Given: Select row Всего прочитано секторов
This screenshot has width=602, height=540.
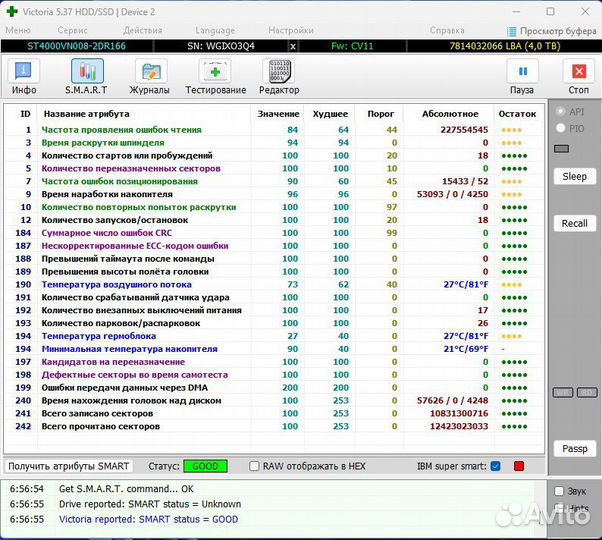Looking at the screenshot, I should (274, 426).
